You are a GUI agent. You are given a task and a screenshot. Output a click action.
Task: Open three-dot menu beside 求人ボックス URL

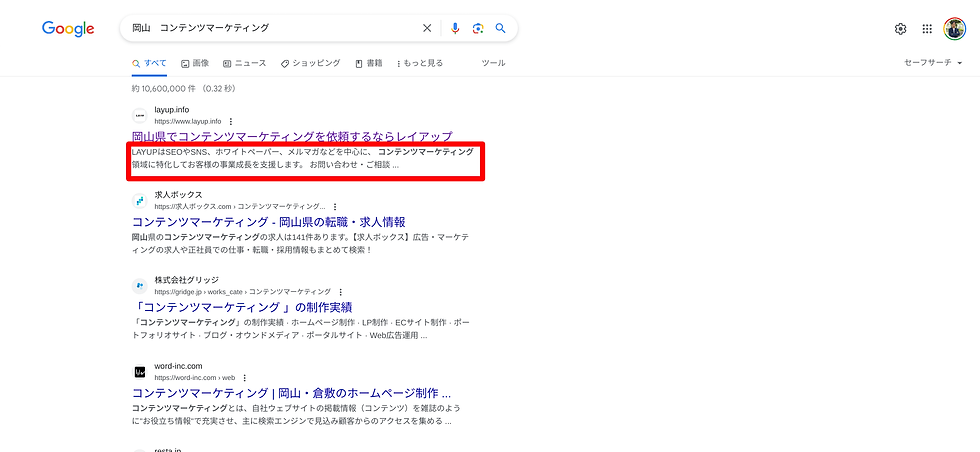click(335, 206)
